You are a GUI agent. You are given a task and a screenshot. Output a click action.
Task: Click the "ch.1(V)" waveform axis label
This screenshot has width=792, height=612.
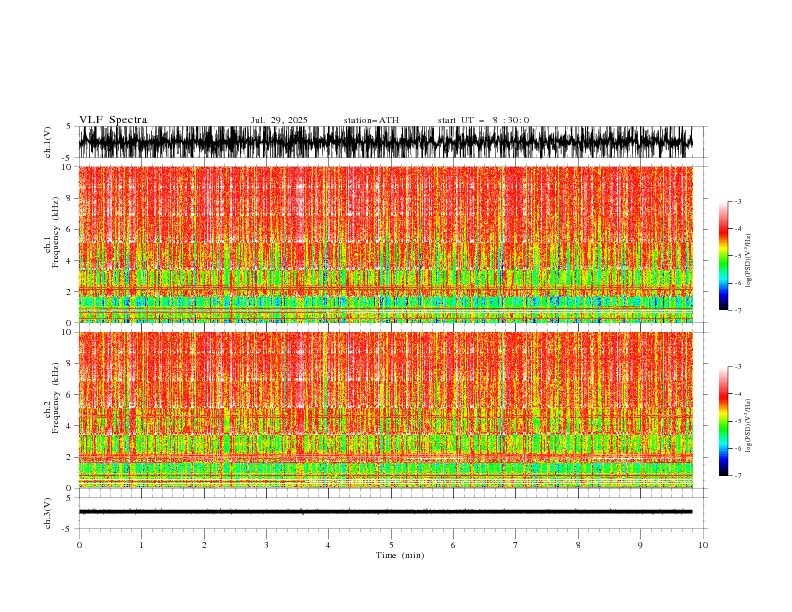(x=48, y=142)
